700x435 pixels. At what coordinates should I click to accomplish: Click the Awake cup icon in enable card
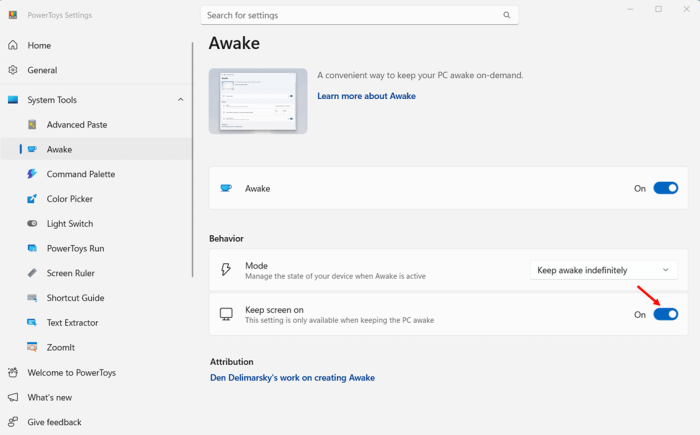click(x=226, y=188)
